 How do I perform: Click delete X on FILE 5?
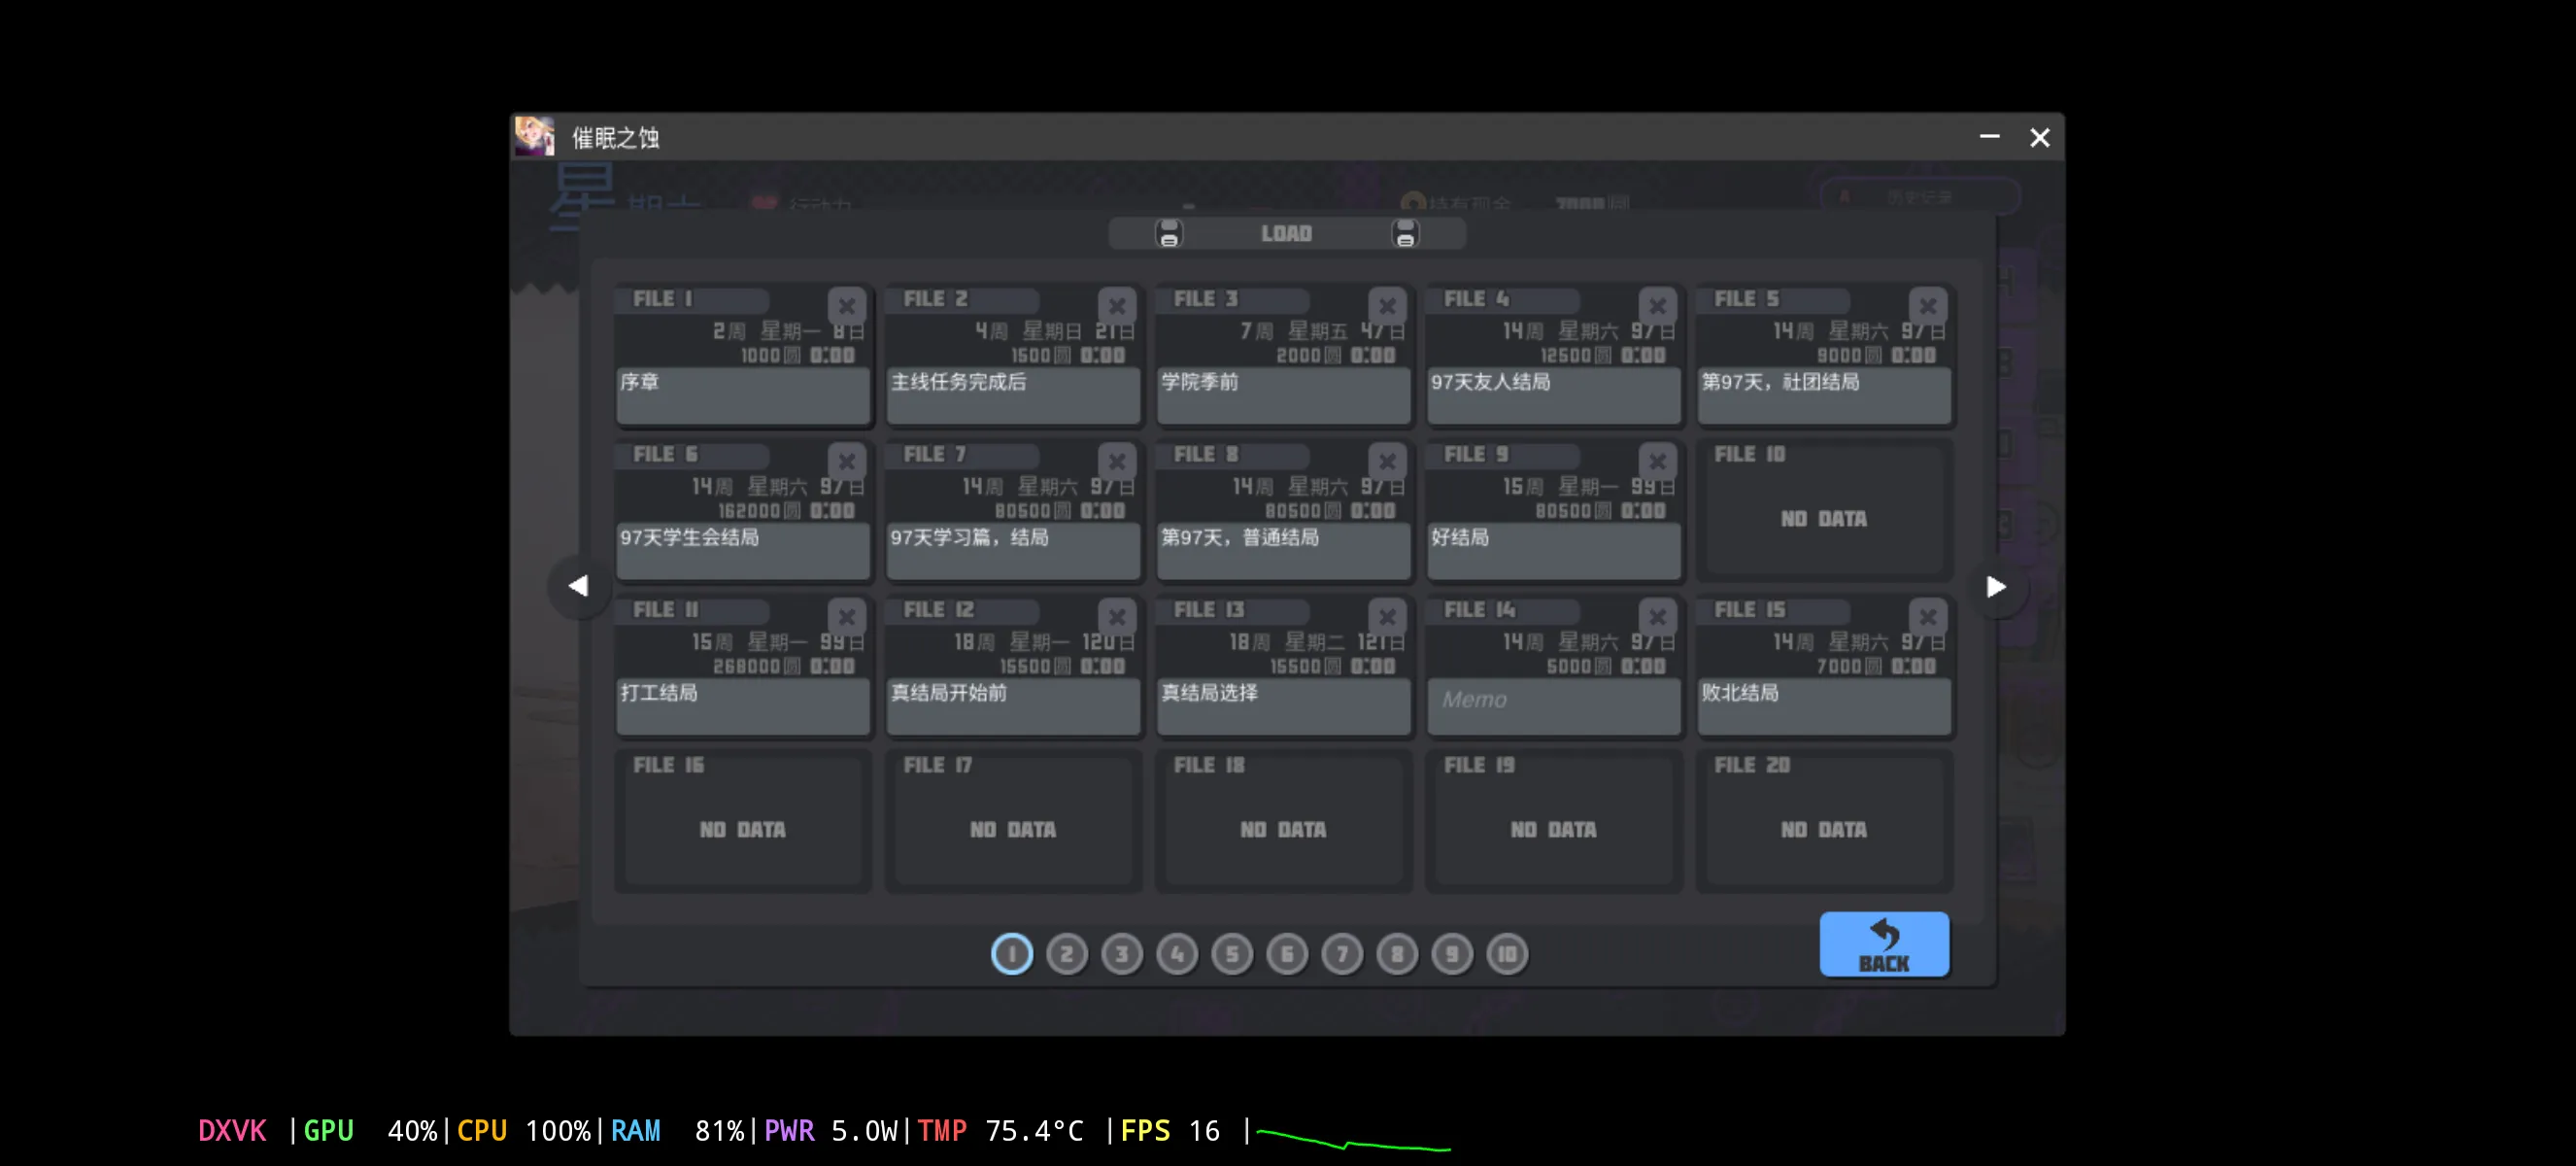(1927, 306)
